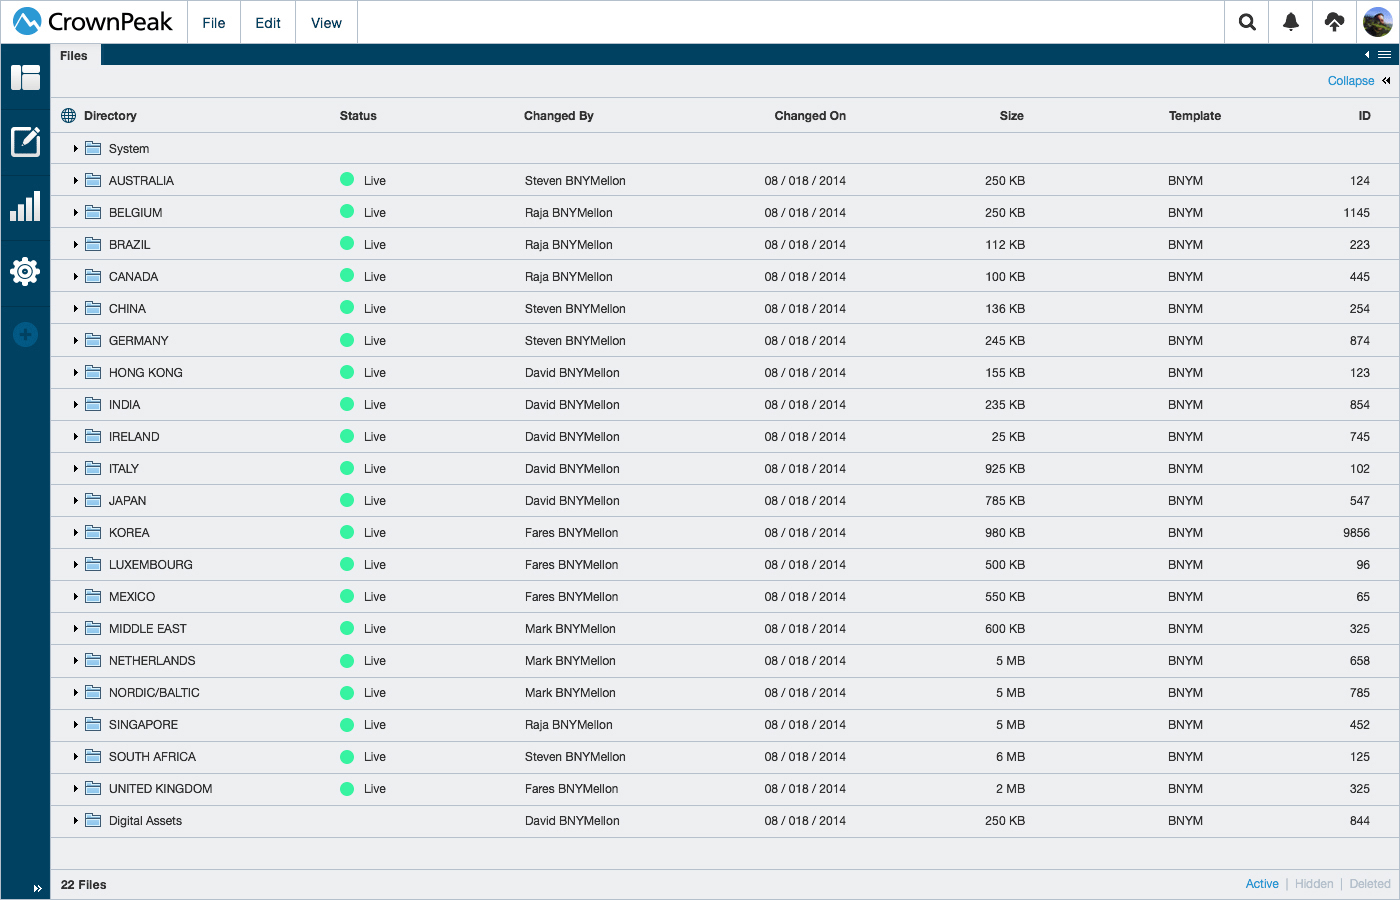Image resolution: width=1400 pixels, height=900 pixels.
Task: Open the settings gear in the sidebar
Action: tap(25, 271)
